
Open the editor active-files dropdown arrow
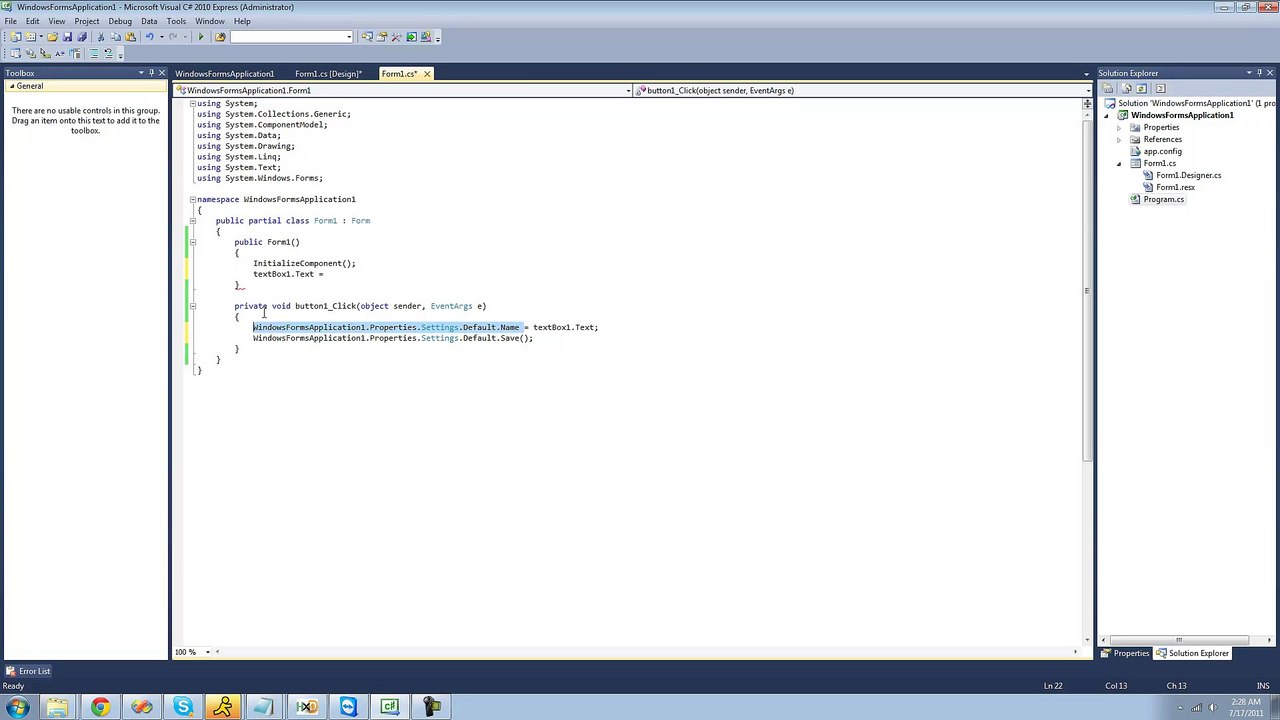point(1087,74)
